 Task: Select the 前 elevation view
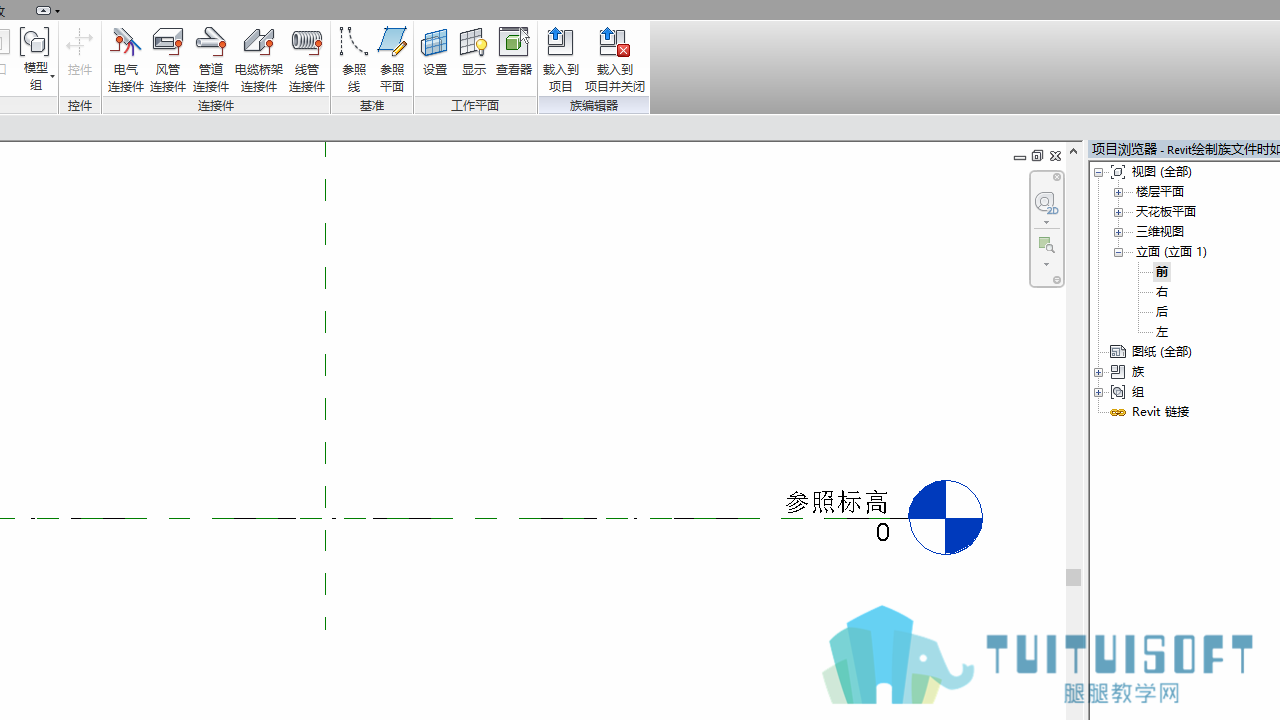[x=1162, y=272]
